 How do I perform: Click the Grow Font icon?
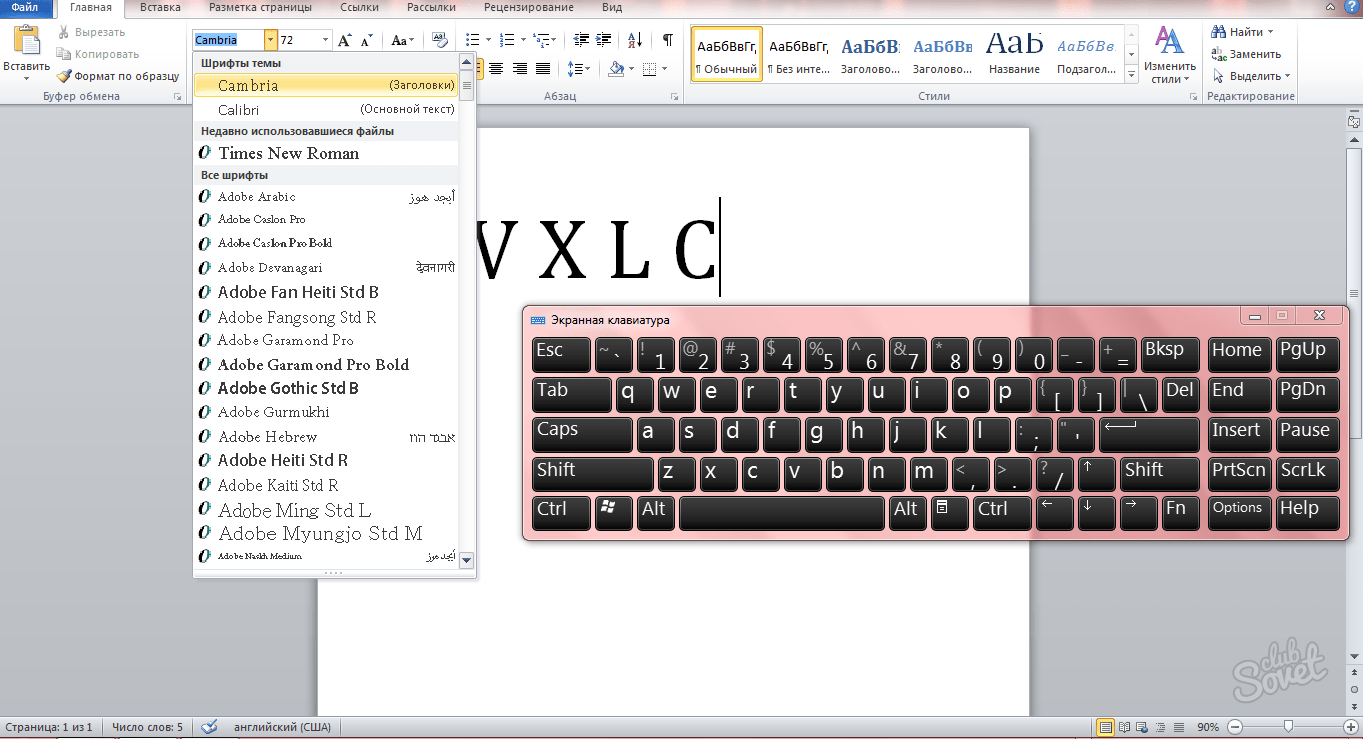(344, 41)
